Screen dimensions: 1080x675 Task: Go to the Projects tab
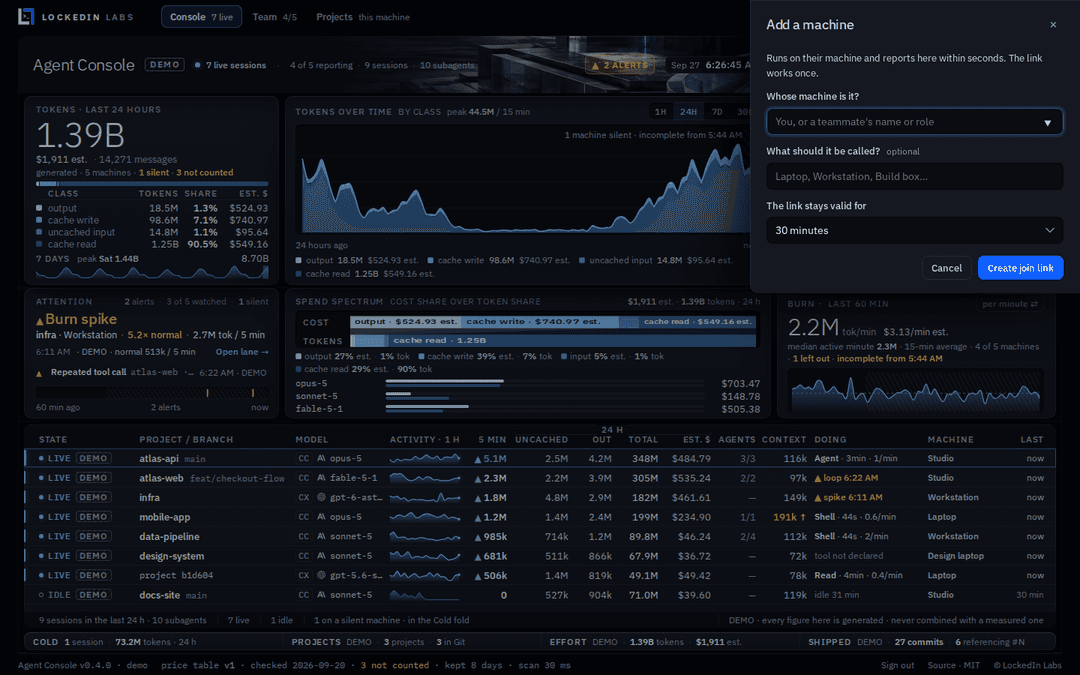[363, 17]
